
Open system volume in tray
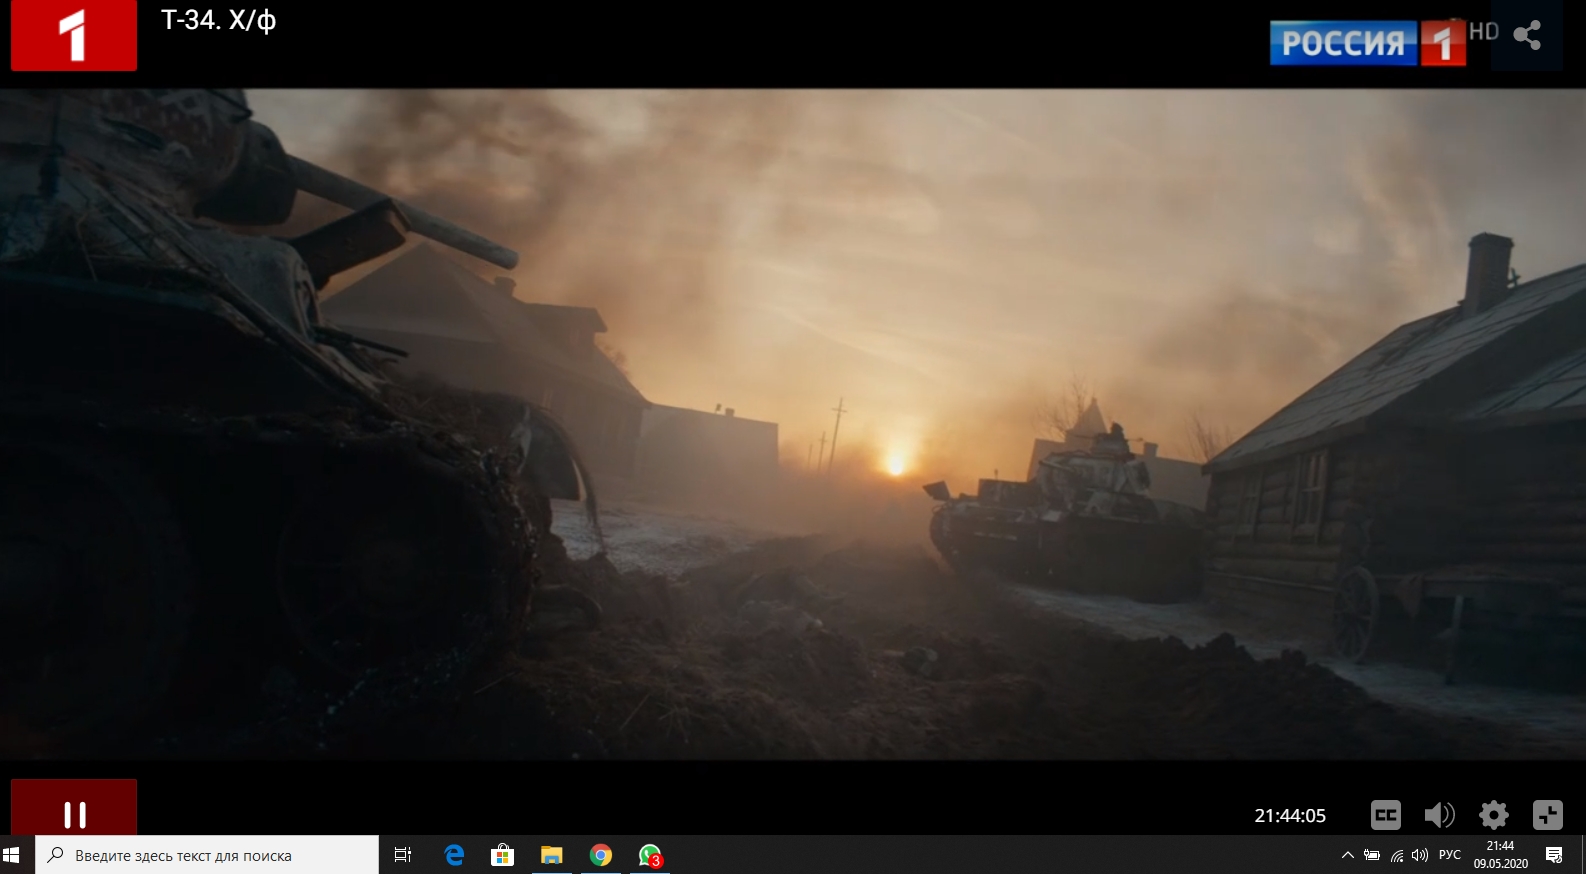pos(1420,855)
